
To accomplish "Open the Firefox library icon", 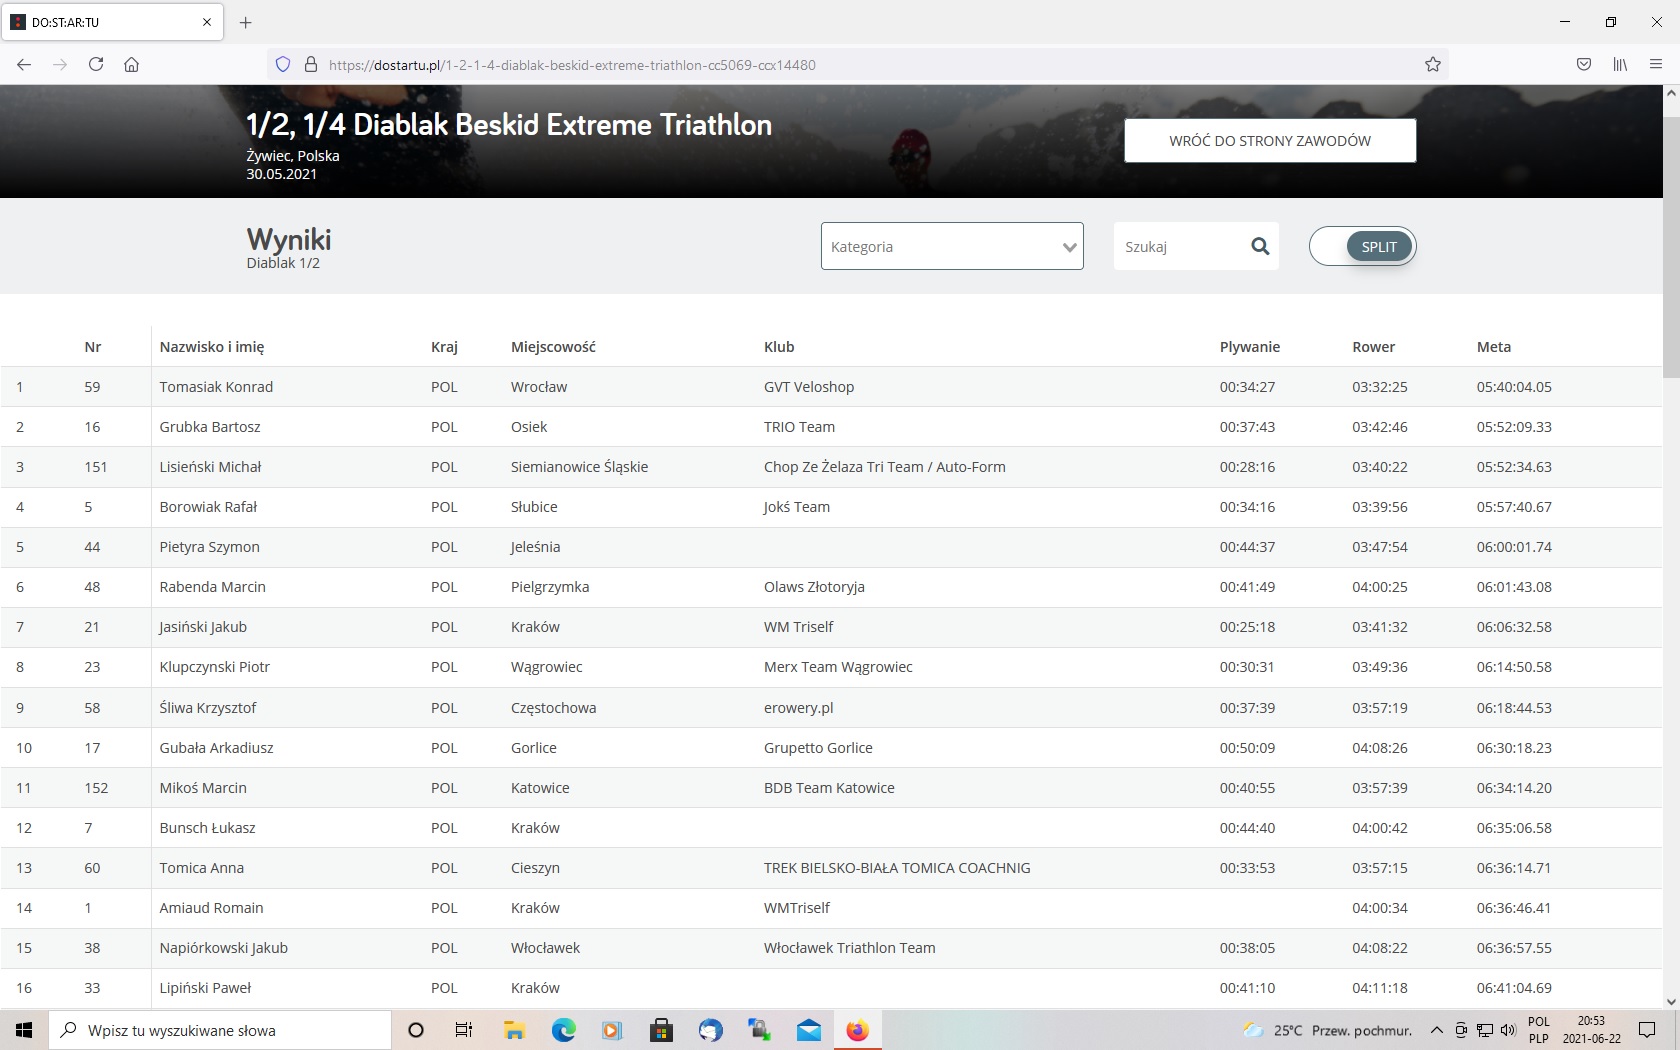I will point(1620,64).
